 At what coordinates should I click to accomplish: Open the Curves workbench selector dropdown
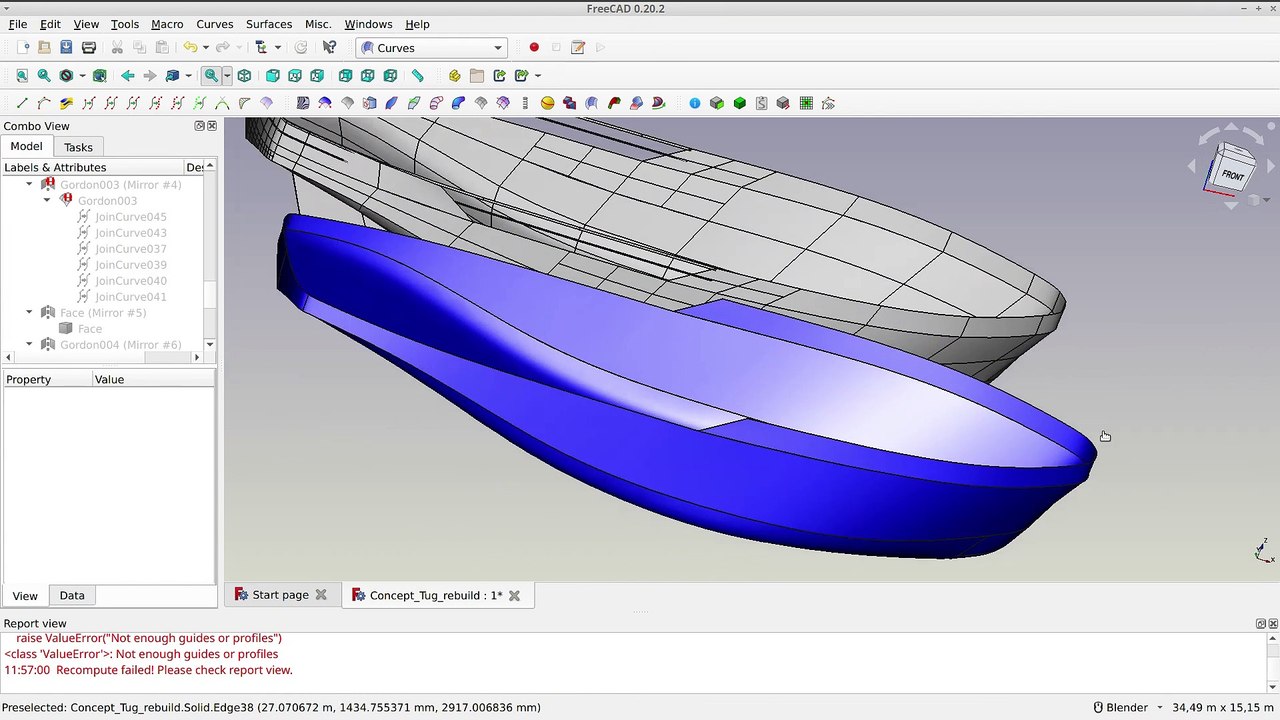(432, 48)
